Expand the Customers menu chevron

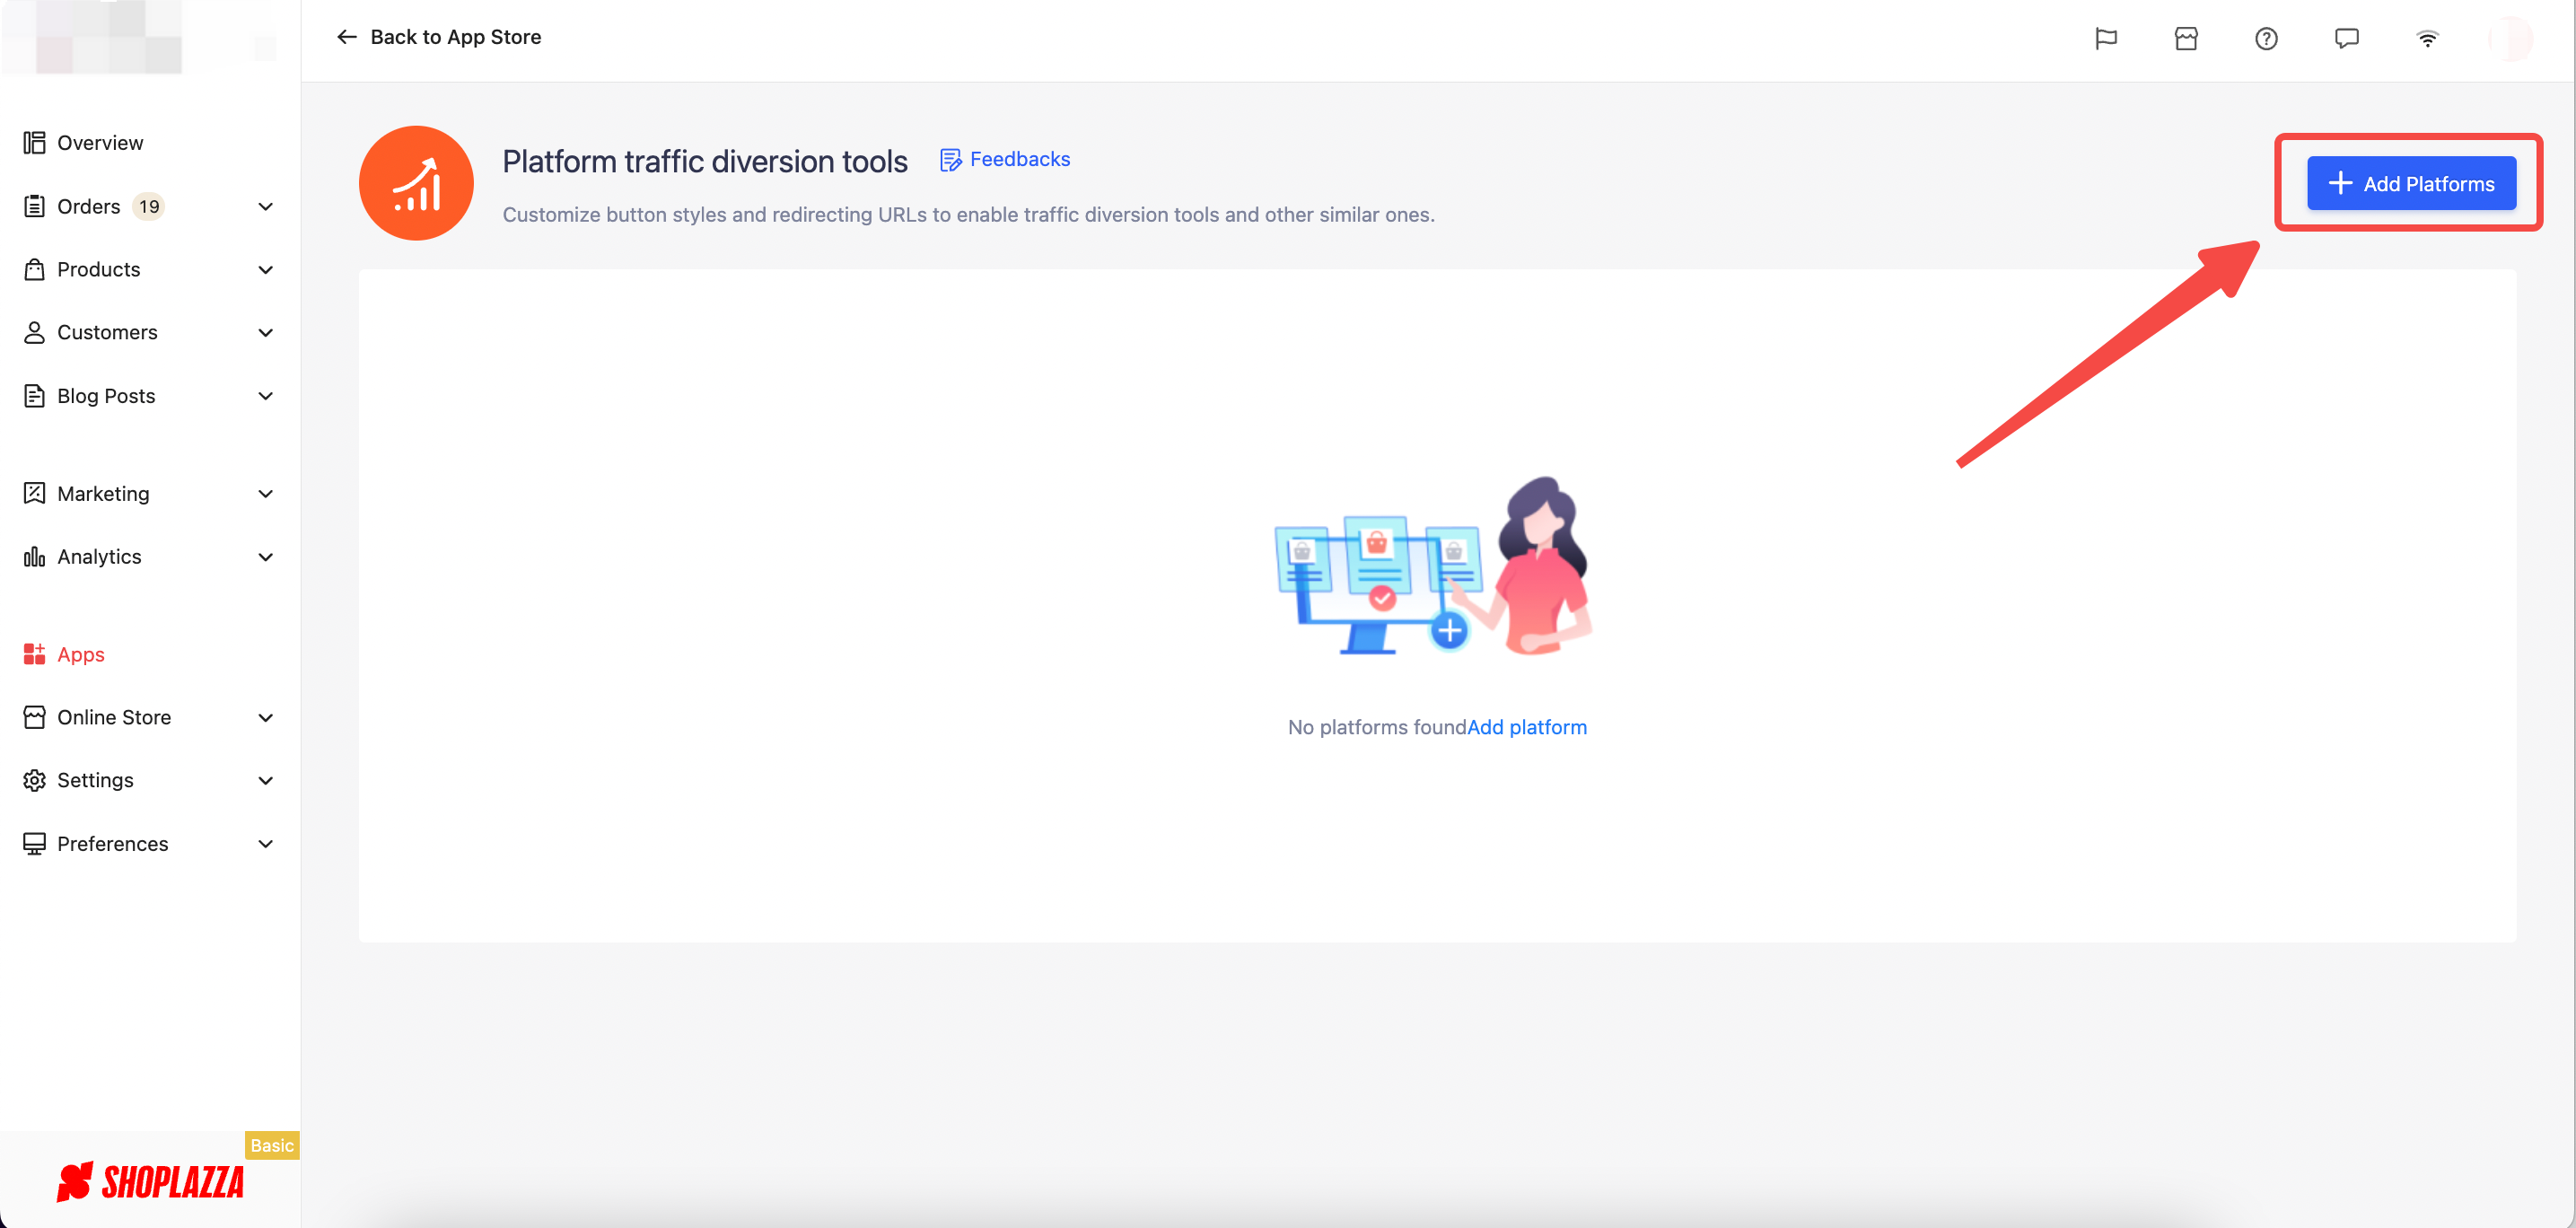click(266, 333)
